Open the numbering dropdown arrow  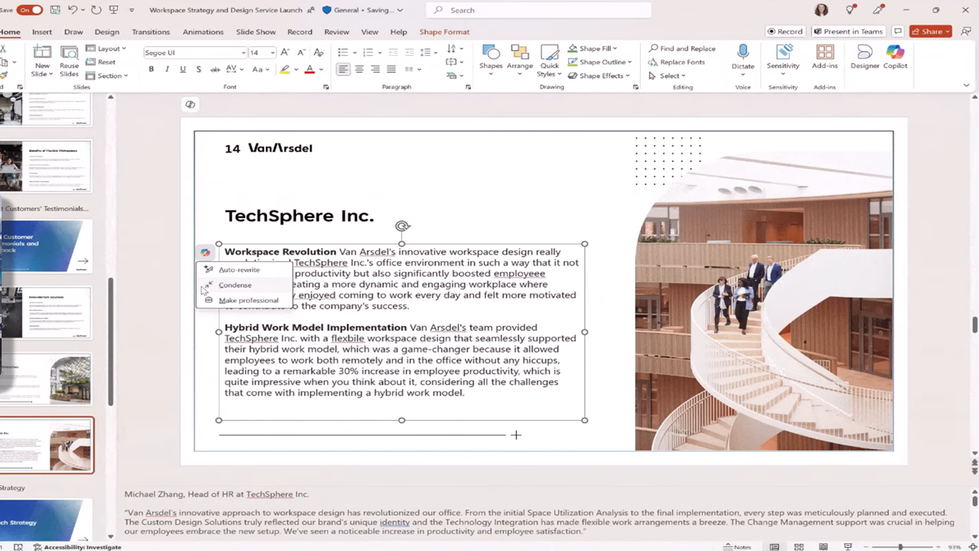380,52
